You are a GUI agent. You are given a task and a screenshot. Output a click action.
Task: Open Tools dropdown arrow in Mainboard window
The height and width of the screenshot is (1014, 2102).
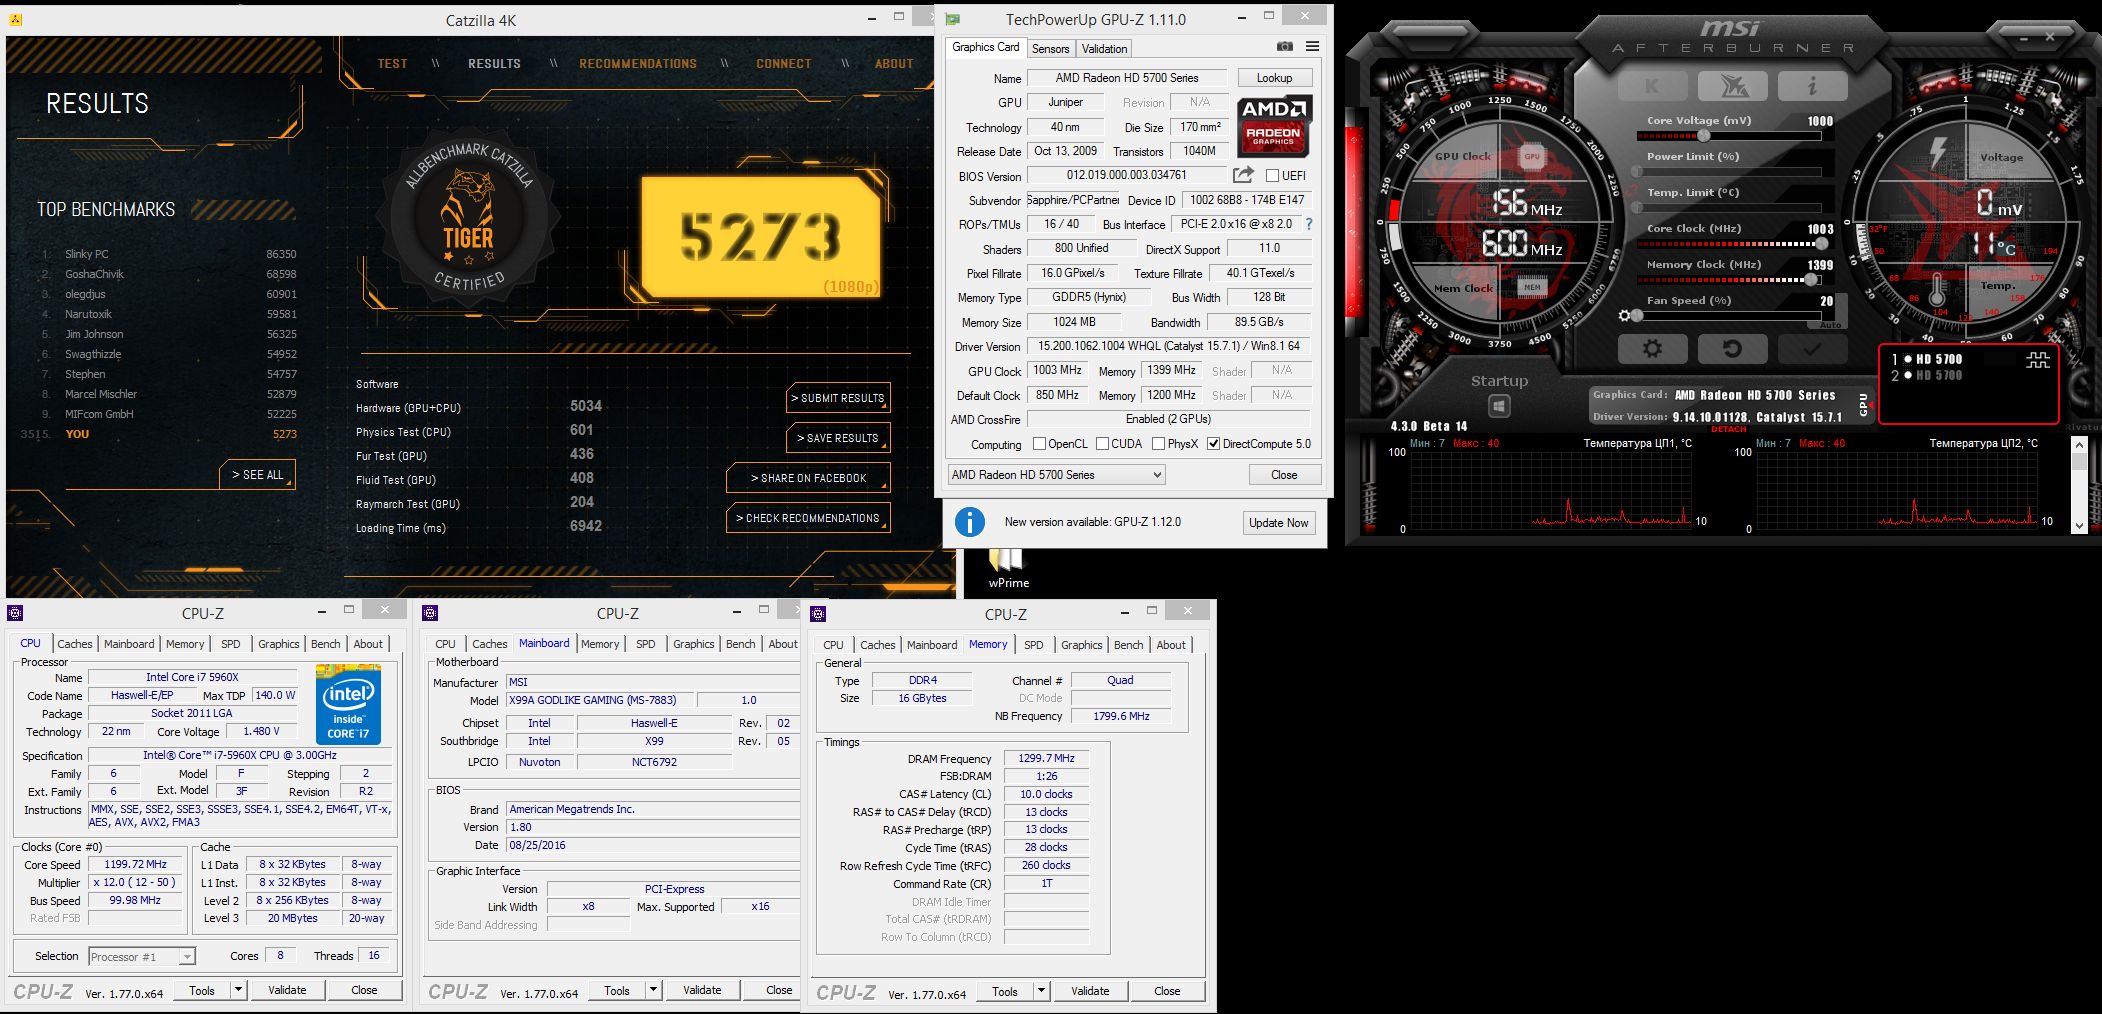coord(653,990)
